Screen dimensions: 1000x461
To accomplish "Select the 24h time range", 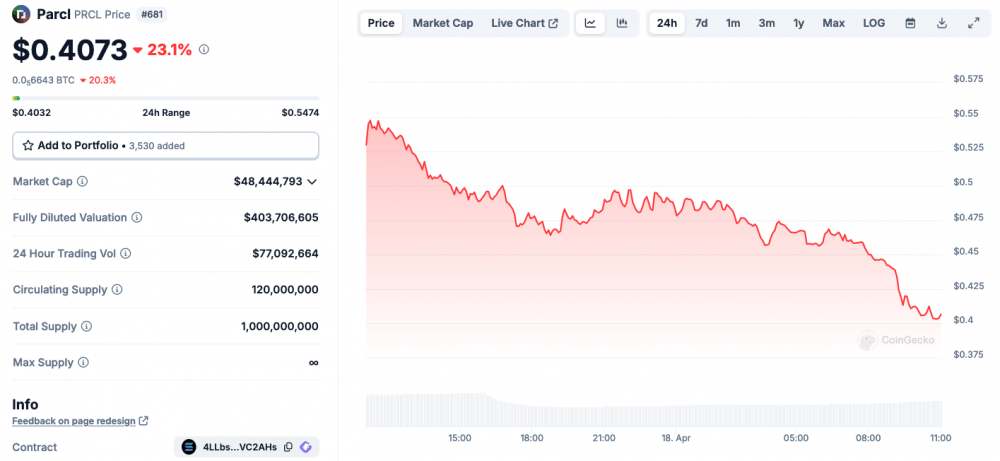I will click(667, 24).
